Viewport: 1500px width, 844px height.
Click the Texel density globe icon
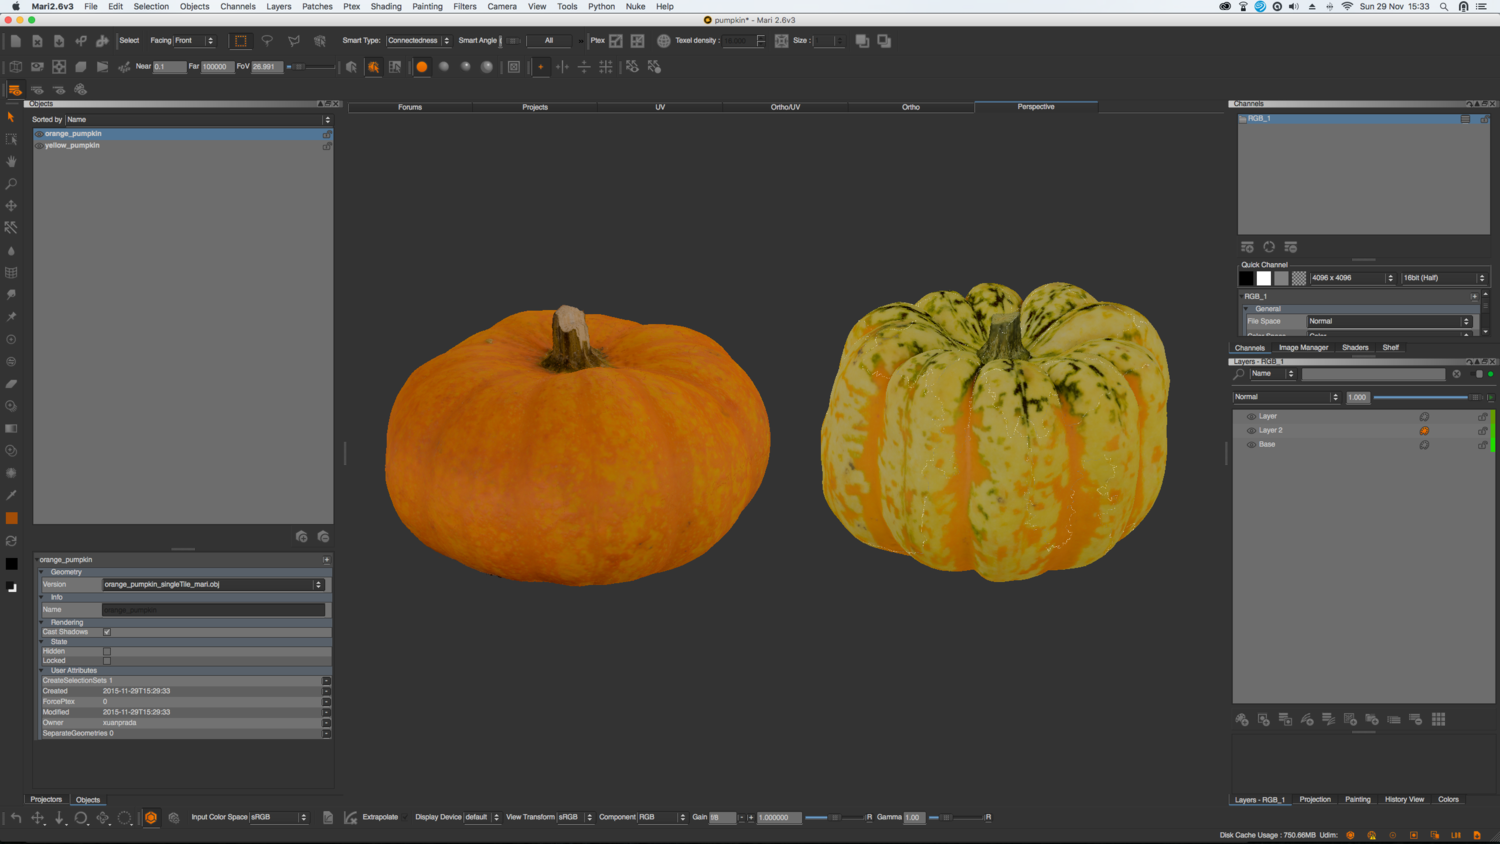point(663,41)
